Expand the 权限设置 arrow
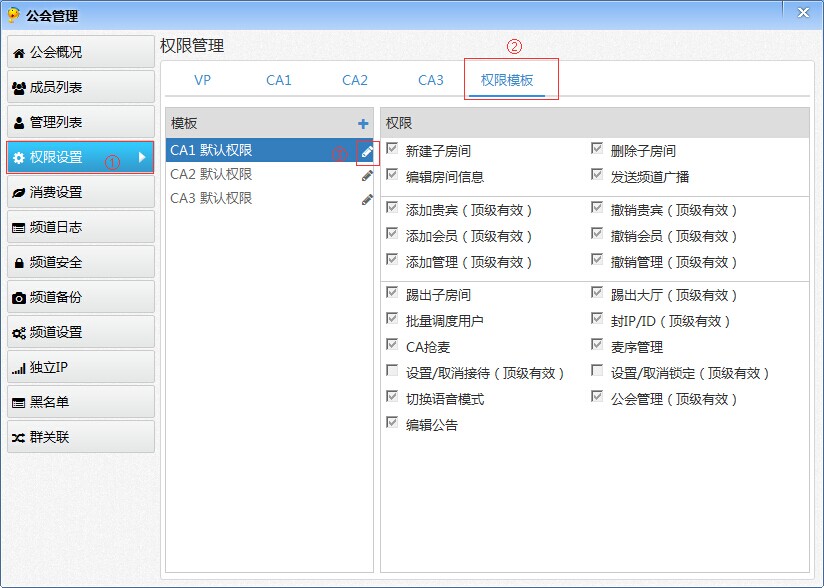 pos(142,157)
